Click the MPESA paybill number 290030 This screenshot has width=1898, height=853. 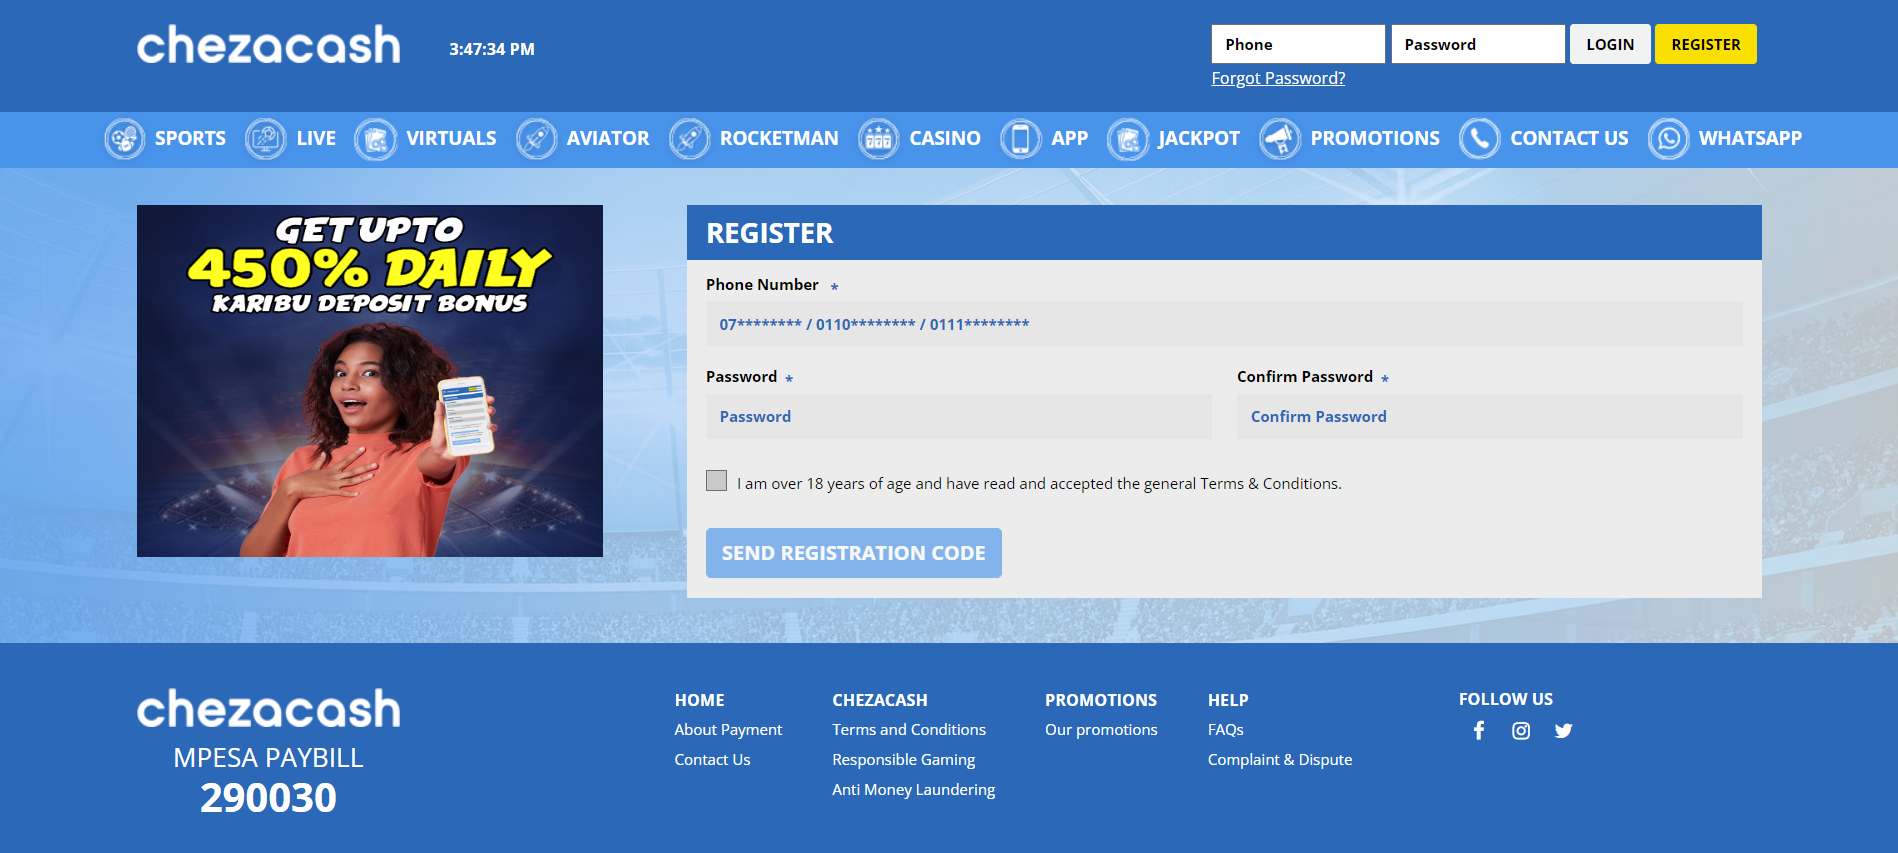pos(268,798)
